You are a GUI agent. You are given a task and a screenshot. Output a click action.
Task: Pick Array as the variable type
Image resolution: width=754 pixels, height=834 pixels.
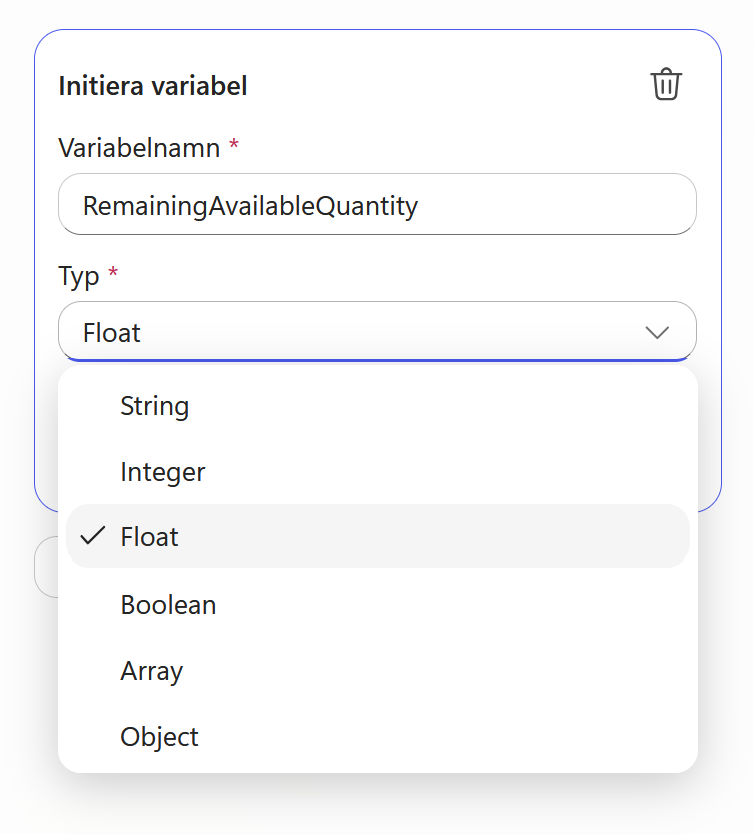[x=378, y=671]
